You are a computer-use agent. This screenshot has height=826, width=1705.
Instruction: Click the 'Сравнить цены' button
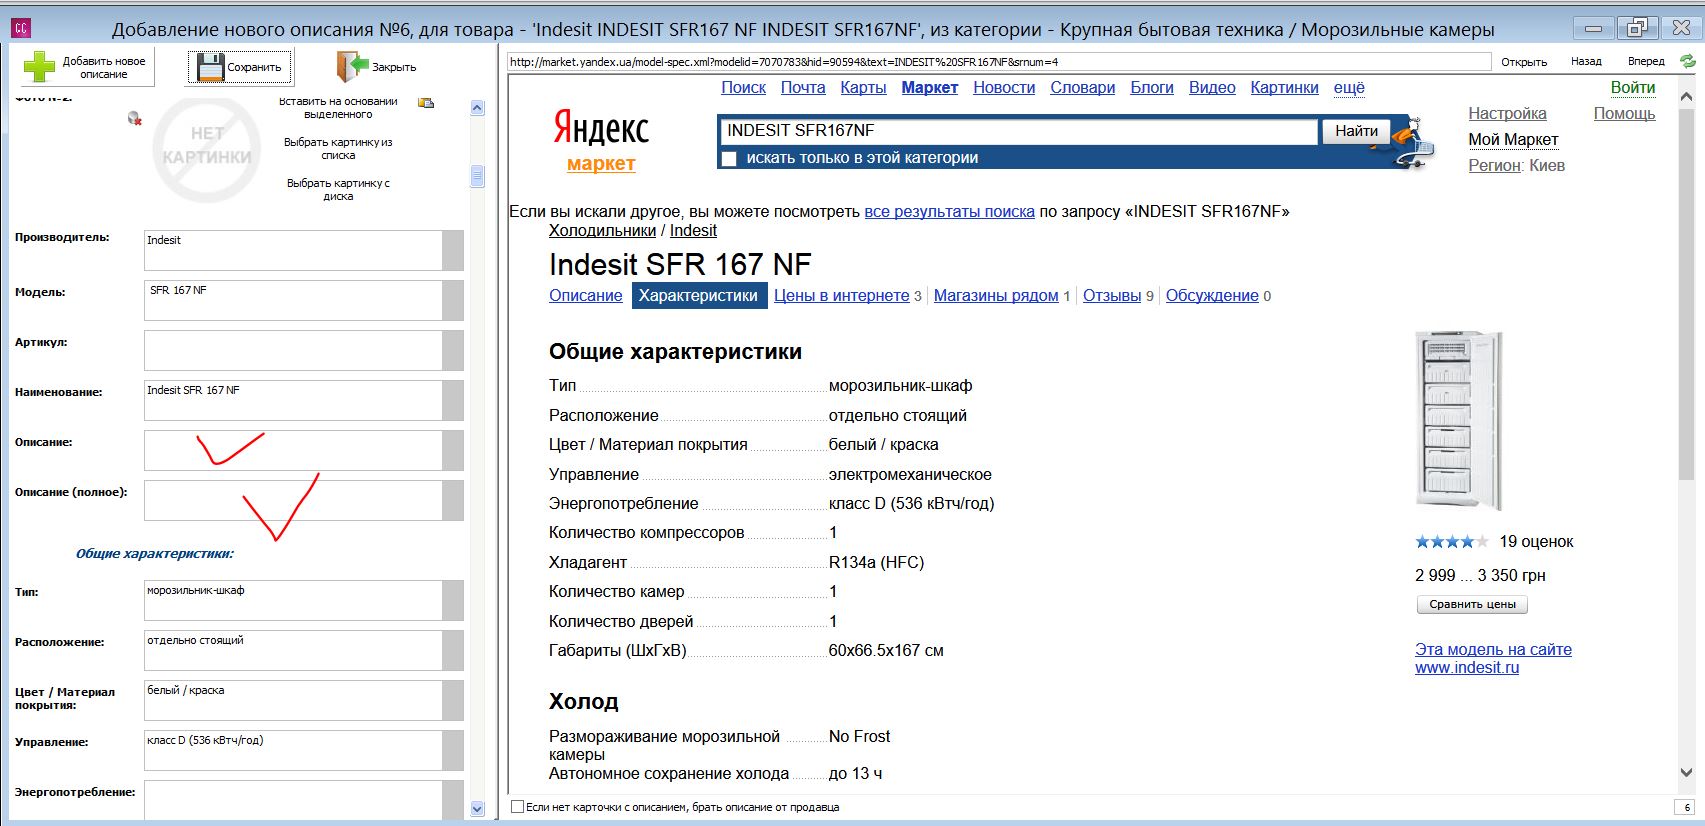click(1472, 605)
